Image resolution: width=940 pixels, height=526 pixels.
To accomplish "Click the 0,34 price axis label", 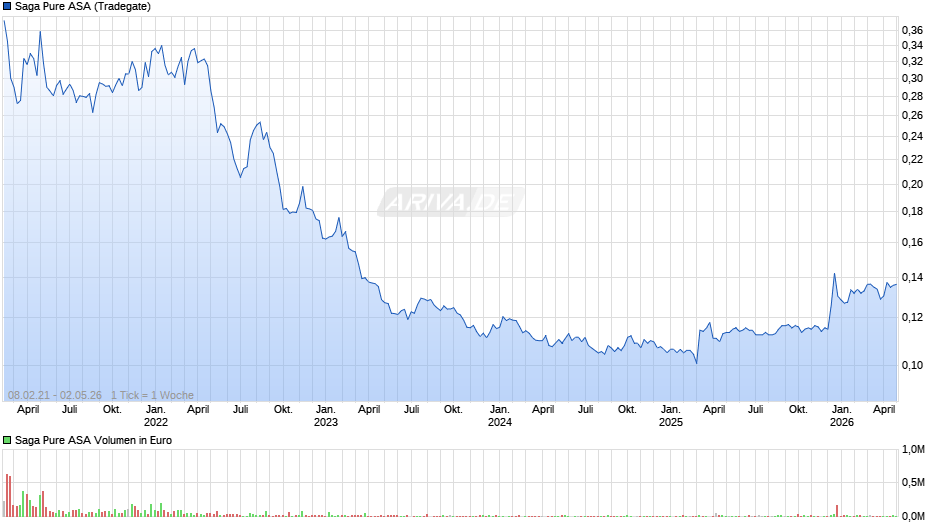I will pos(912,46).
